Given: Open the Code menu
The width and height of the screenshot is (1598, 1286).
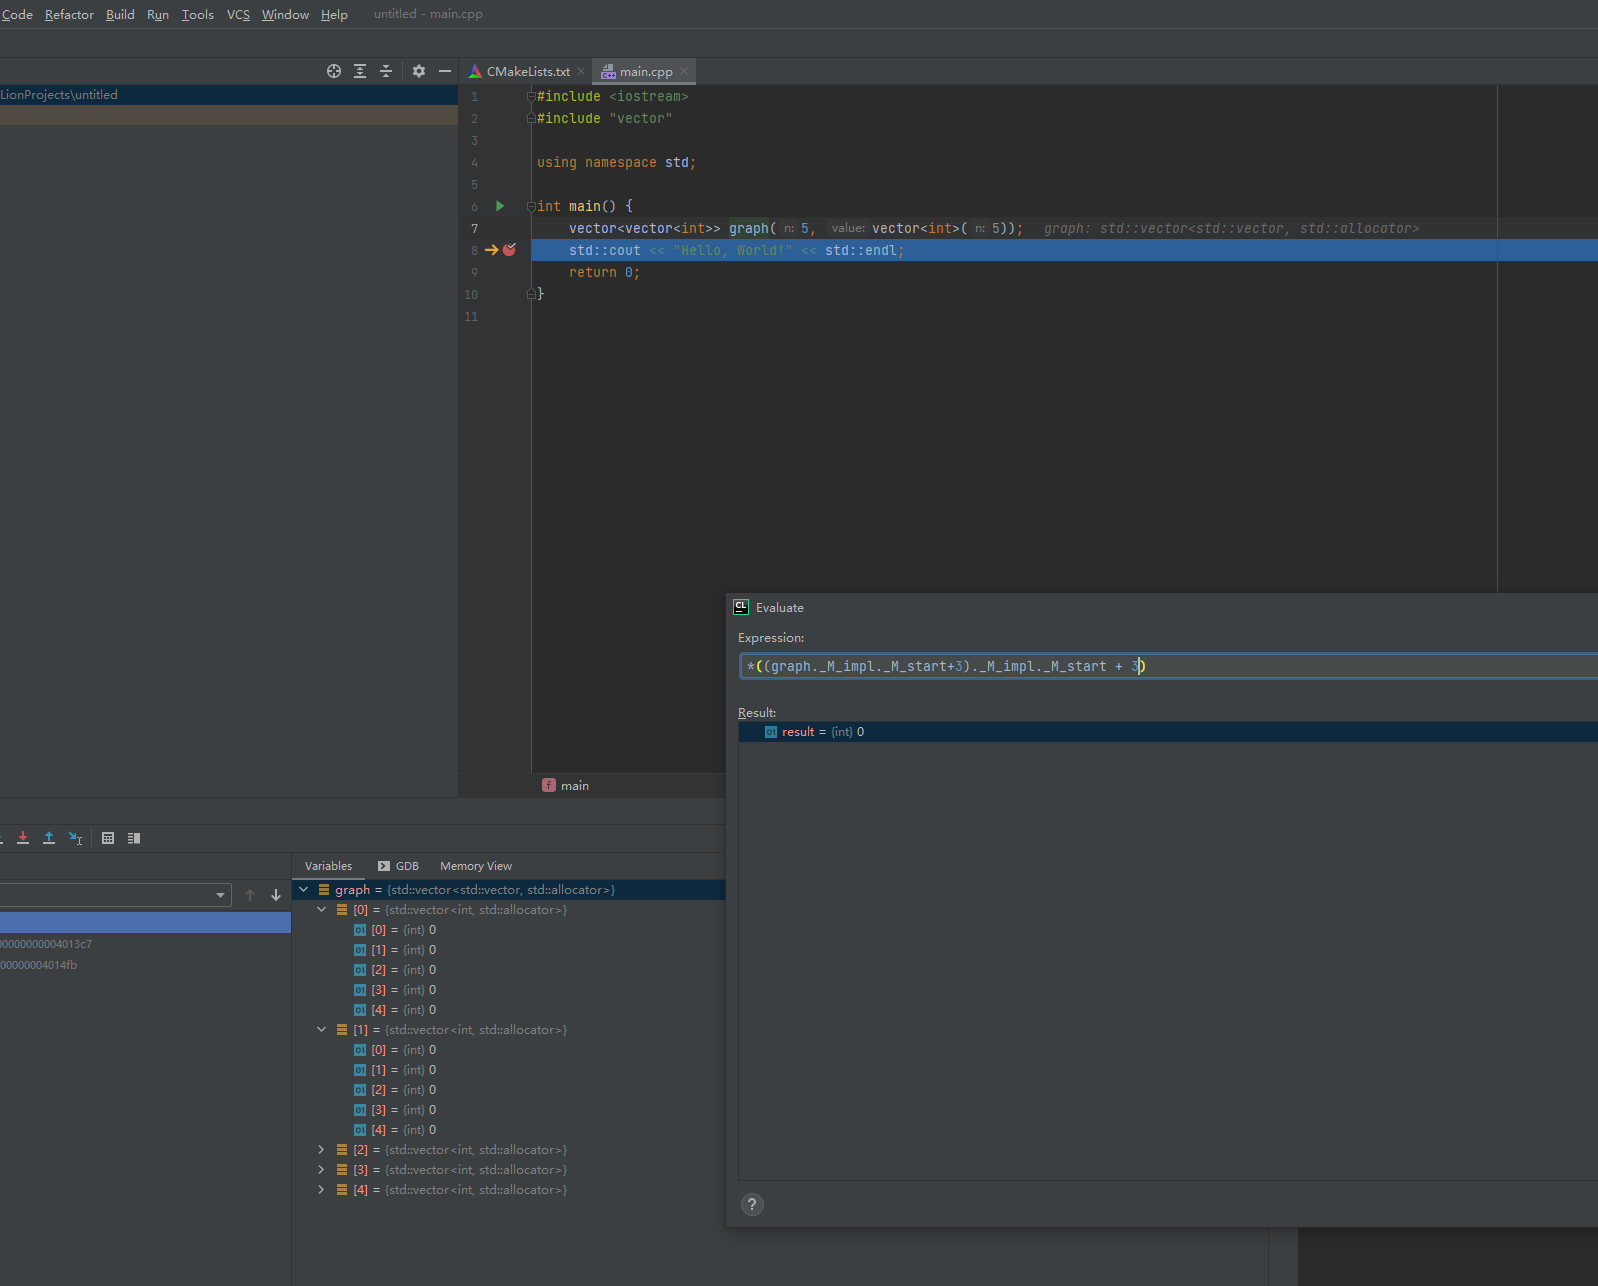Looking at the screenshot, I should [17, 14].
